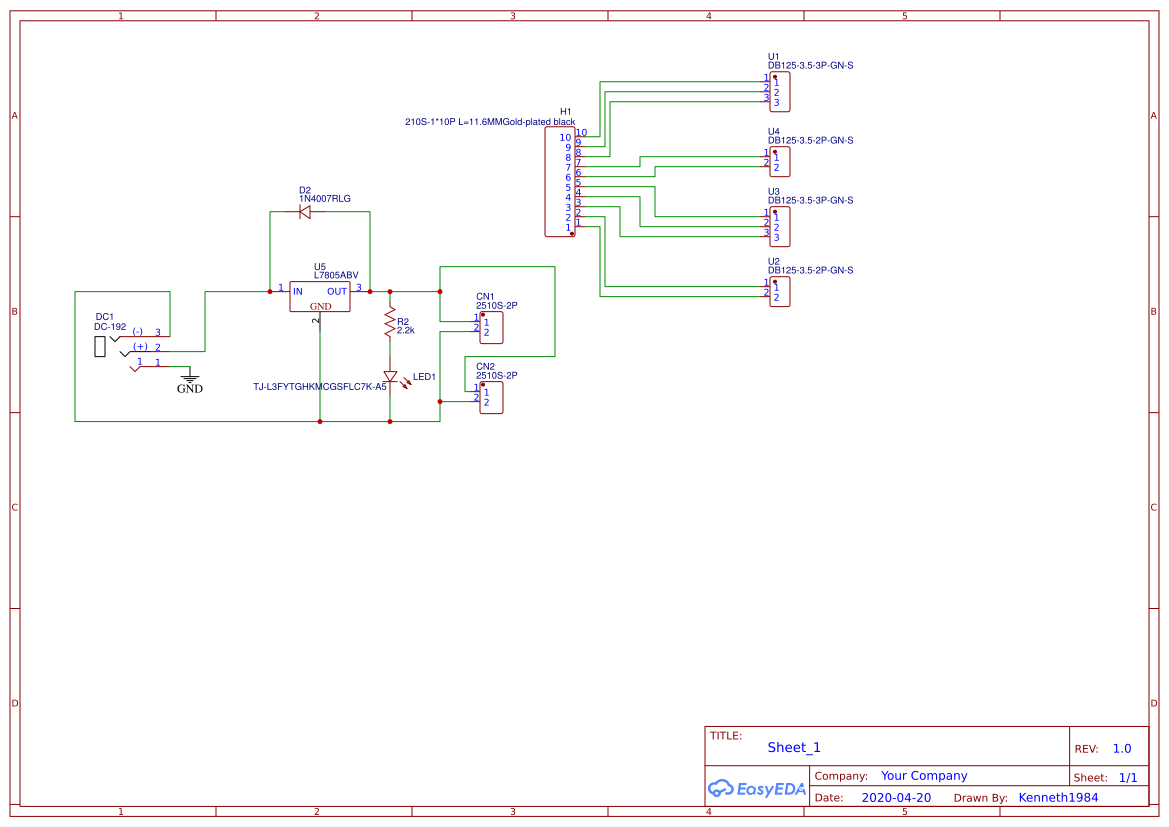Select the L7805ABV voltage regulator symbol

coord(320,297)
